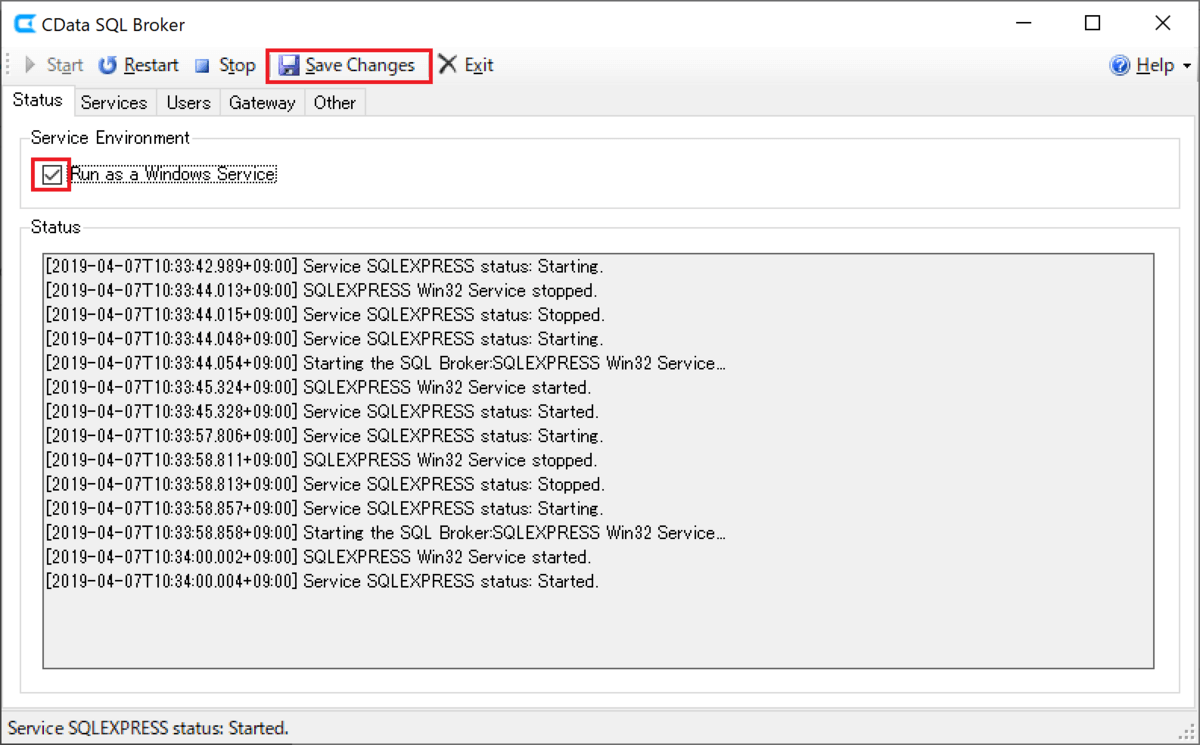Close the CData SQL Broker window
This screenshot has height=745, width=1200.
pyautogui.click(x=1162, y=24)
